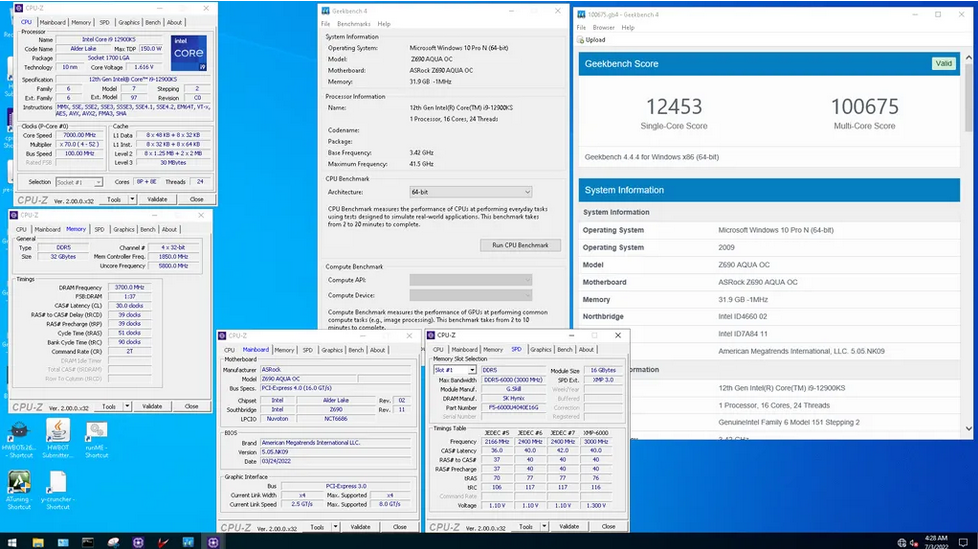Viewport: 978px width, 549px height.
Task: Click the BIOS Version field 5.05.NK09
Action: [336, 452]
